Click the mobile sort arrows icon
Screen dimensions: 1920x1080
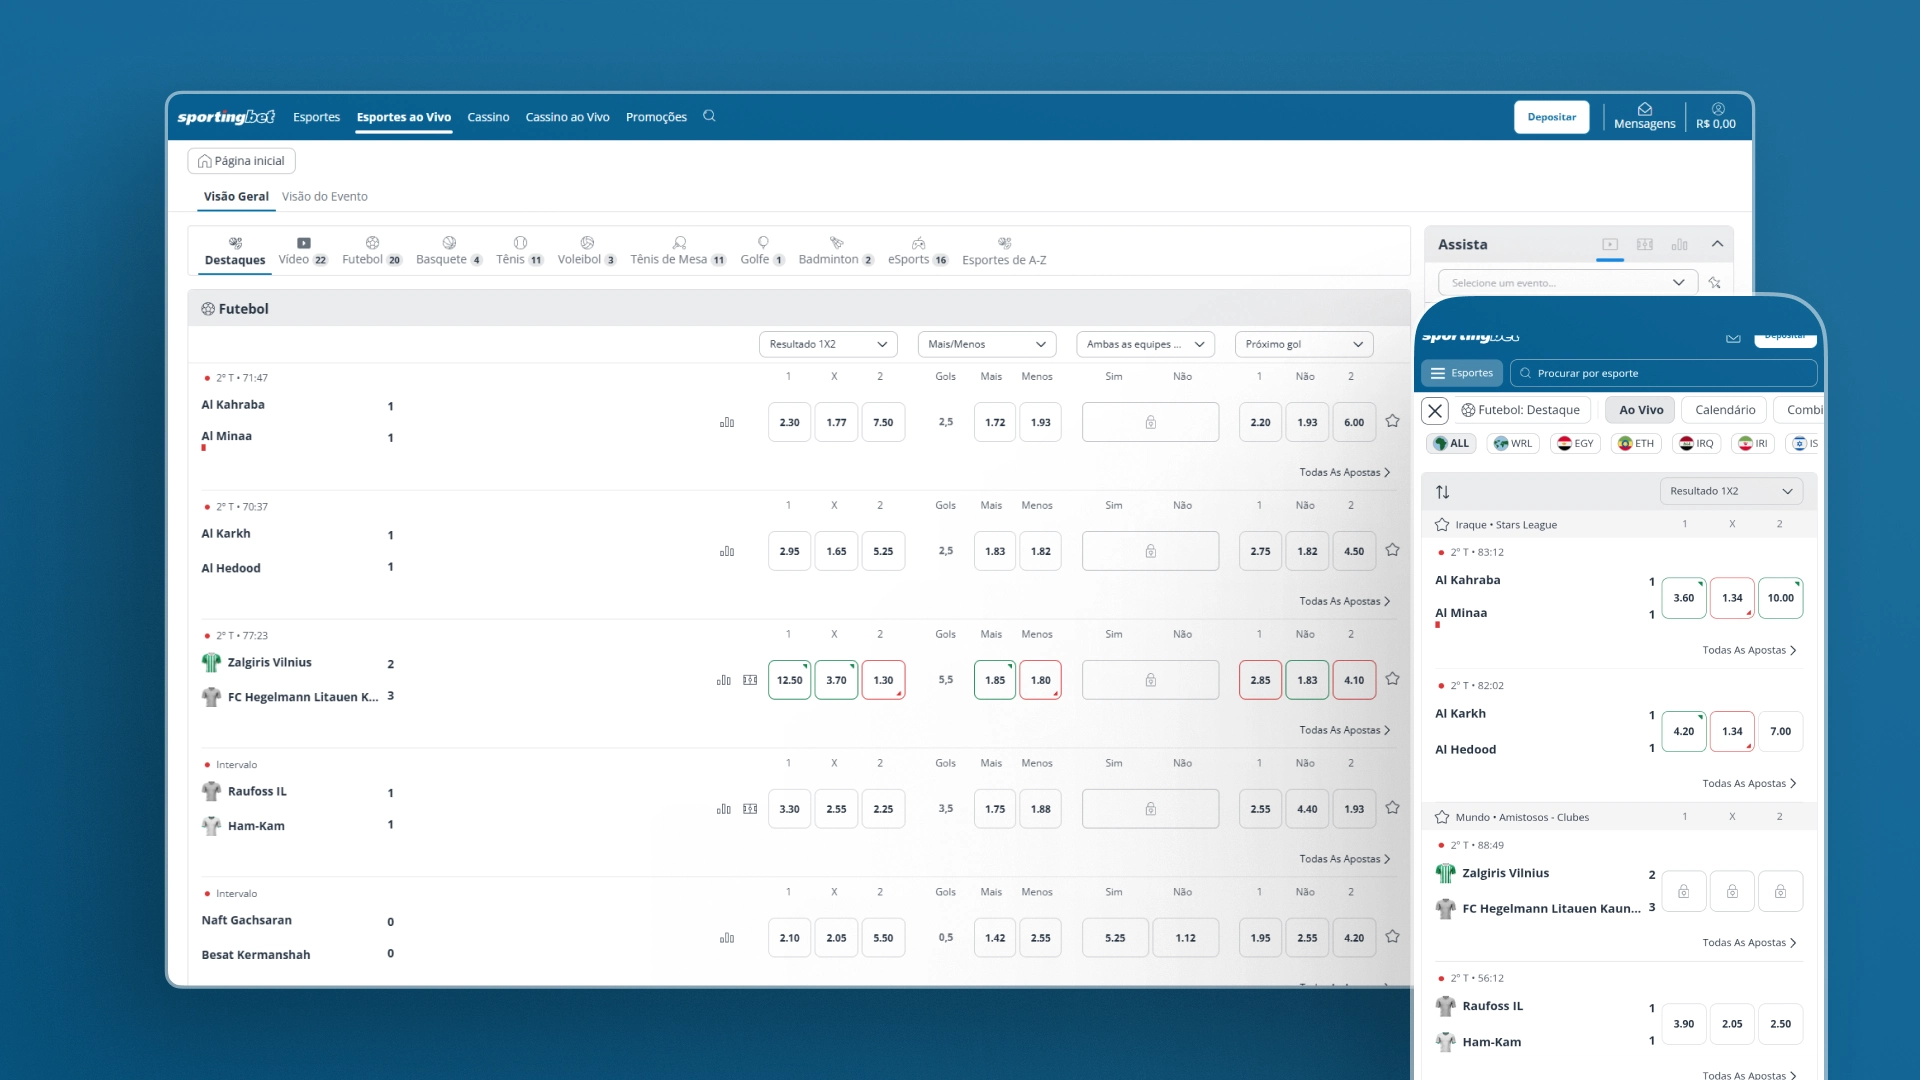pos(1442,492)
